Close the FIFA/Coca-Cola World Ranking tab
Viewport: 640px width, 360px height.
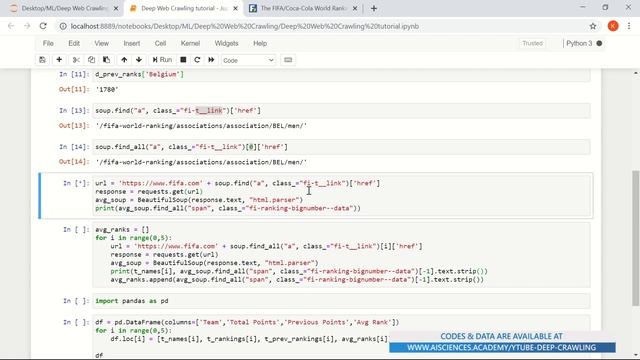(x=355, y=8)
